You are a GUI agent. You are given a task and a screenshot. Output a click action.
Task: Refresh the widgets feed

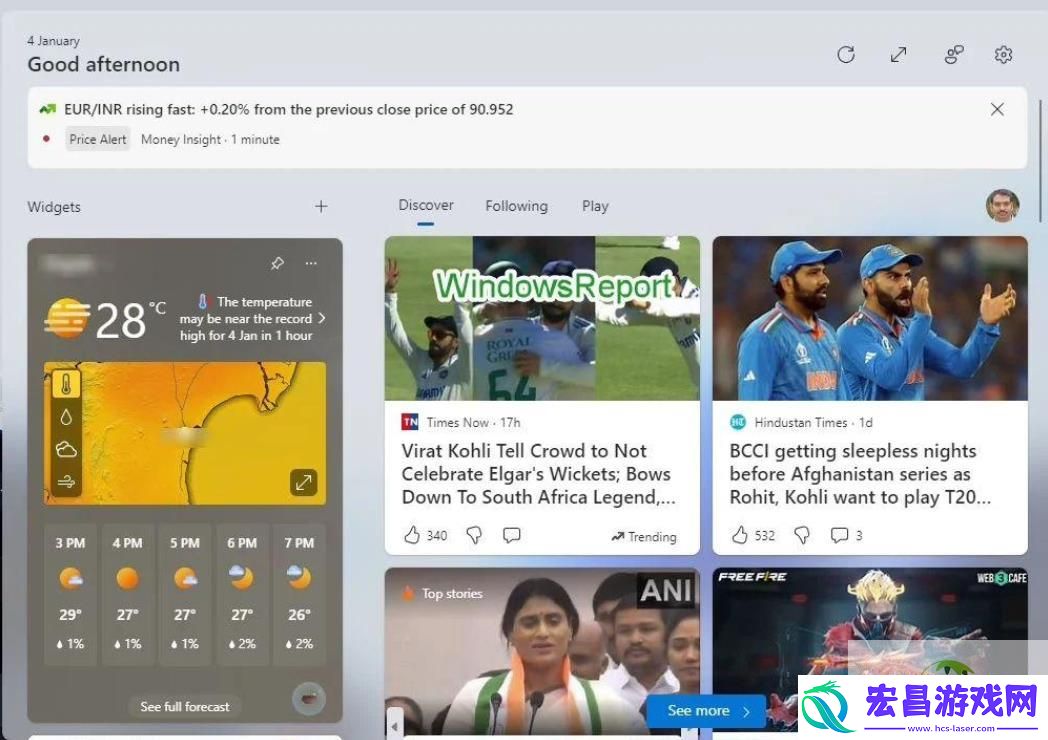click(x=845, y=54)
